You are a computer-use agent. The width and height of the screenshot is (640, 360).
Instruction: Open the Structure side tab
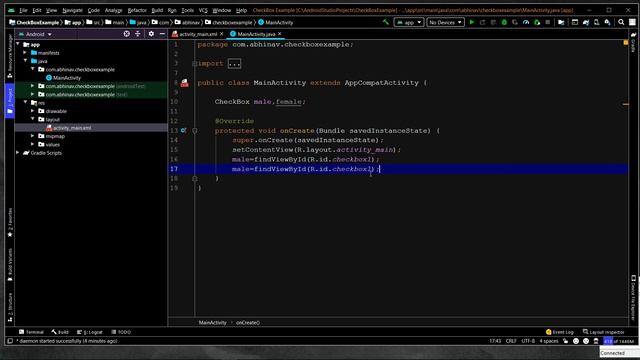tap(10, 307)
